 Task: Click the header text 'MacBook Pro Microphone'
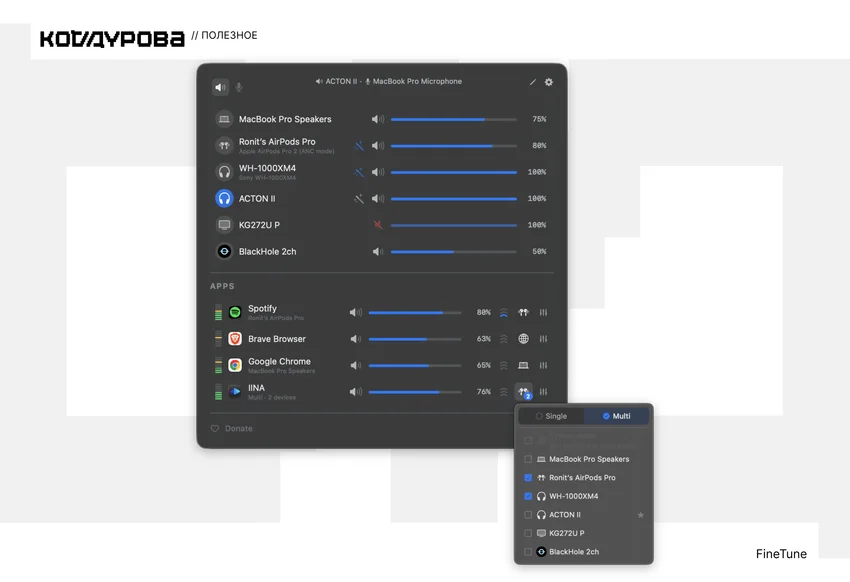coord(417,81)
